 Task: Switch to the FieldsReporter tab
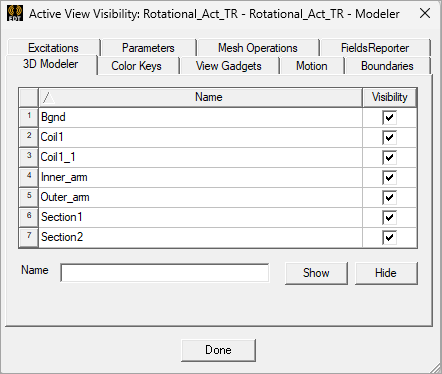point(375,48)
